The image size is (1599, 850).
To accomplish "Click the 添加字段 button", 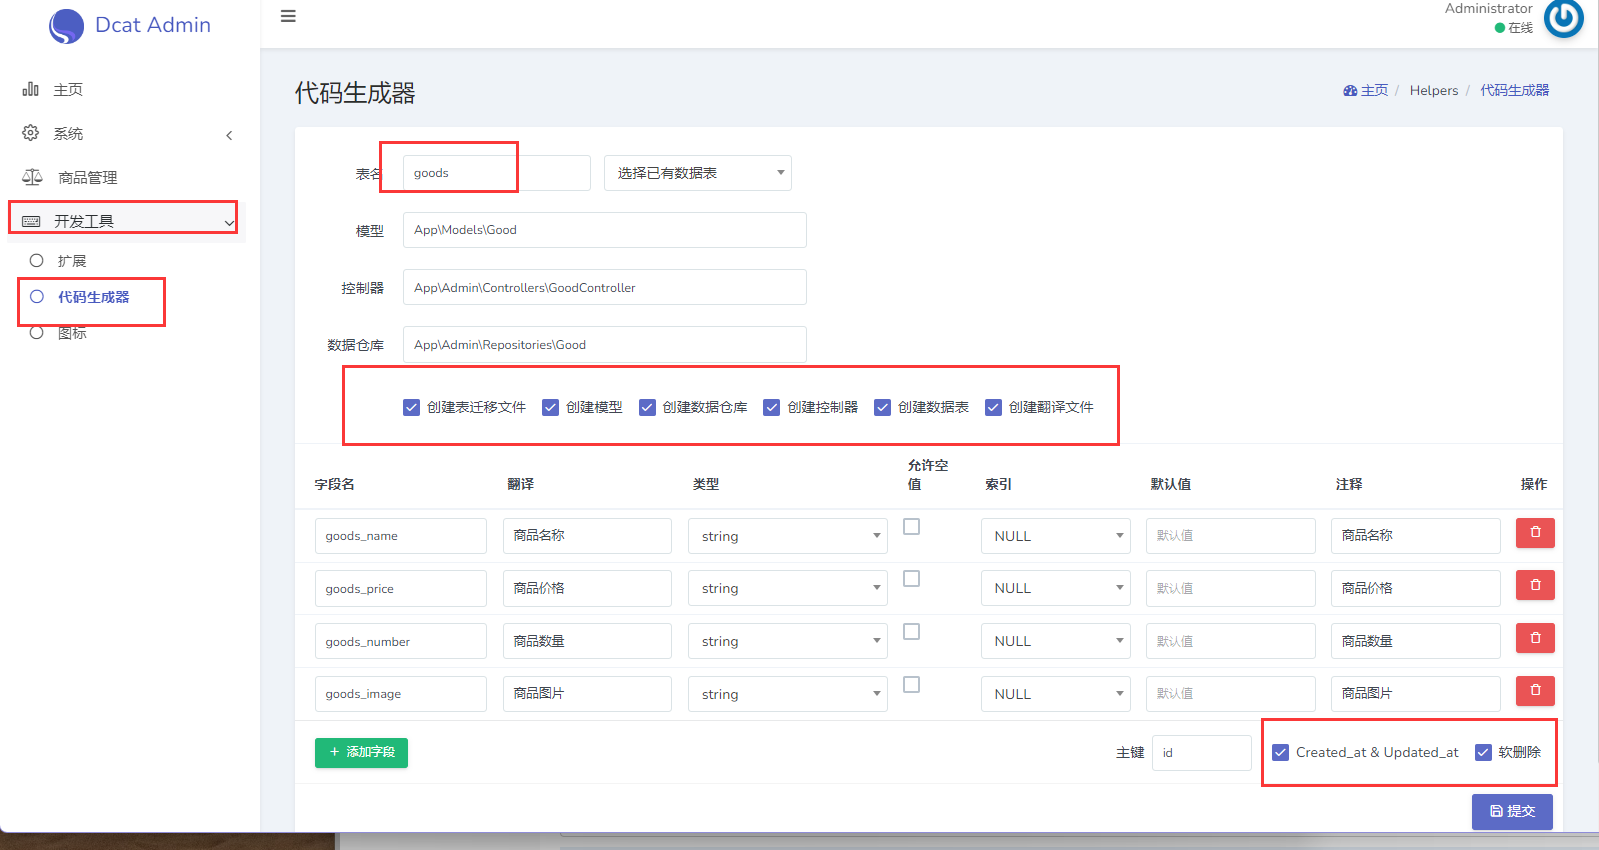I will point(361,752).
